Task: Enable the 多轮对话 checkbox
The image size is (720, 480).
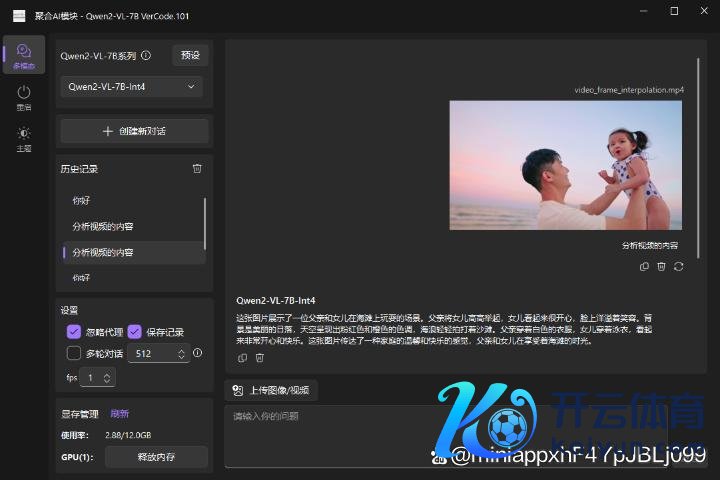Action: click(74, 353)
